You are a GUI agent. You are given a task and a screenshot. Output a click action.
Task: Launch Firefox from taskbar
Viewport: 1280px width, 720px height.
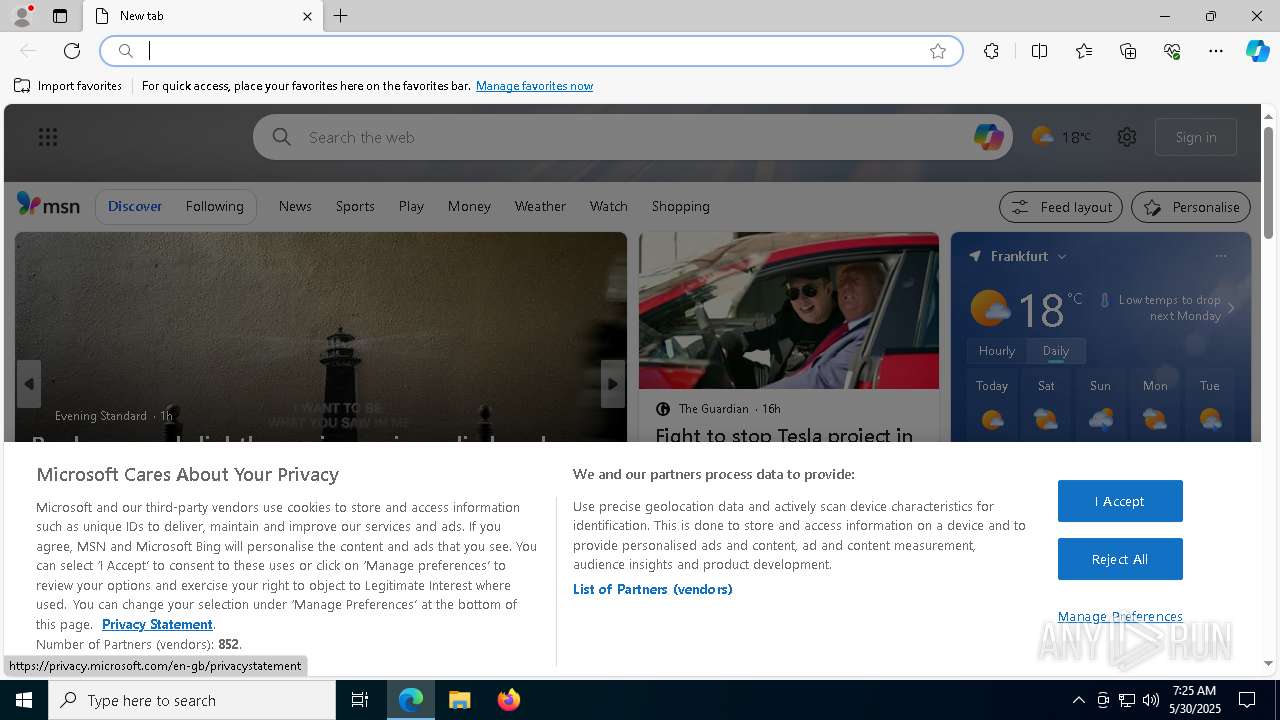(x=509, y=700)
